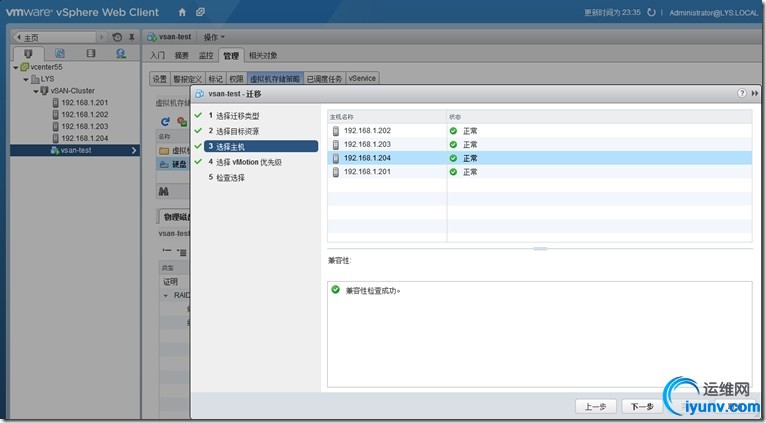Open navigator history clock icon

click(117, 37)
